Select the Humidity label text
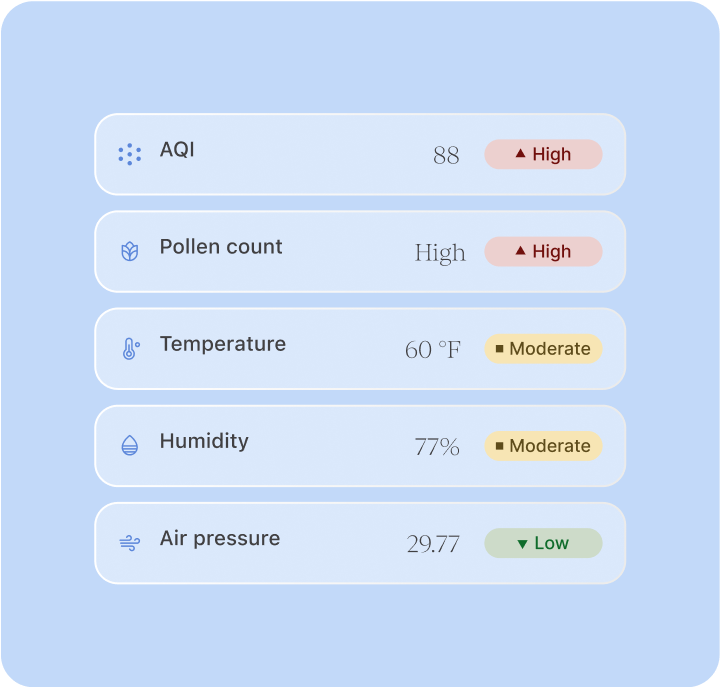Screen dimensions: 720x687 204,441
